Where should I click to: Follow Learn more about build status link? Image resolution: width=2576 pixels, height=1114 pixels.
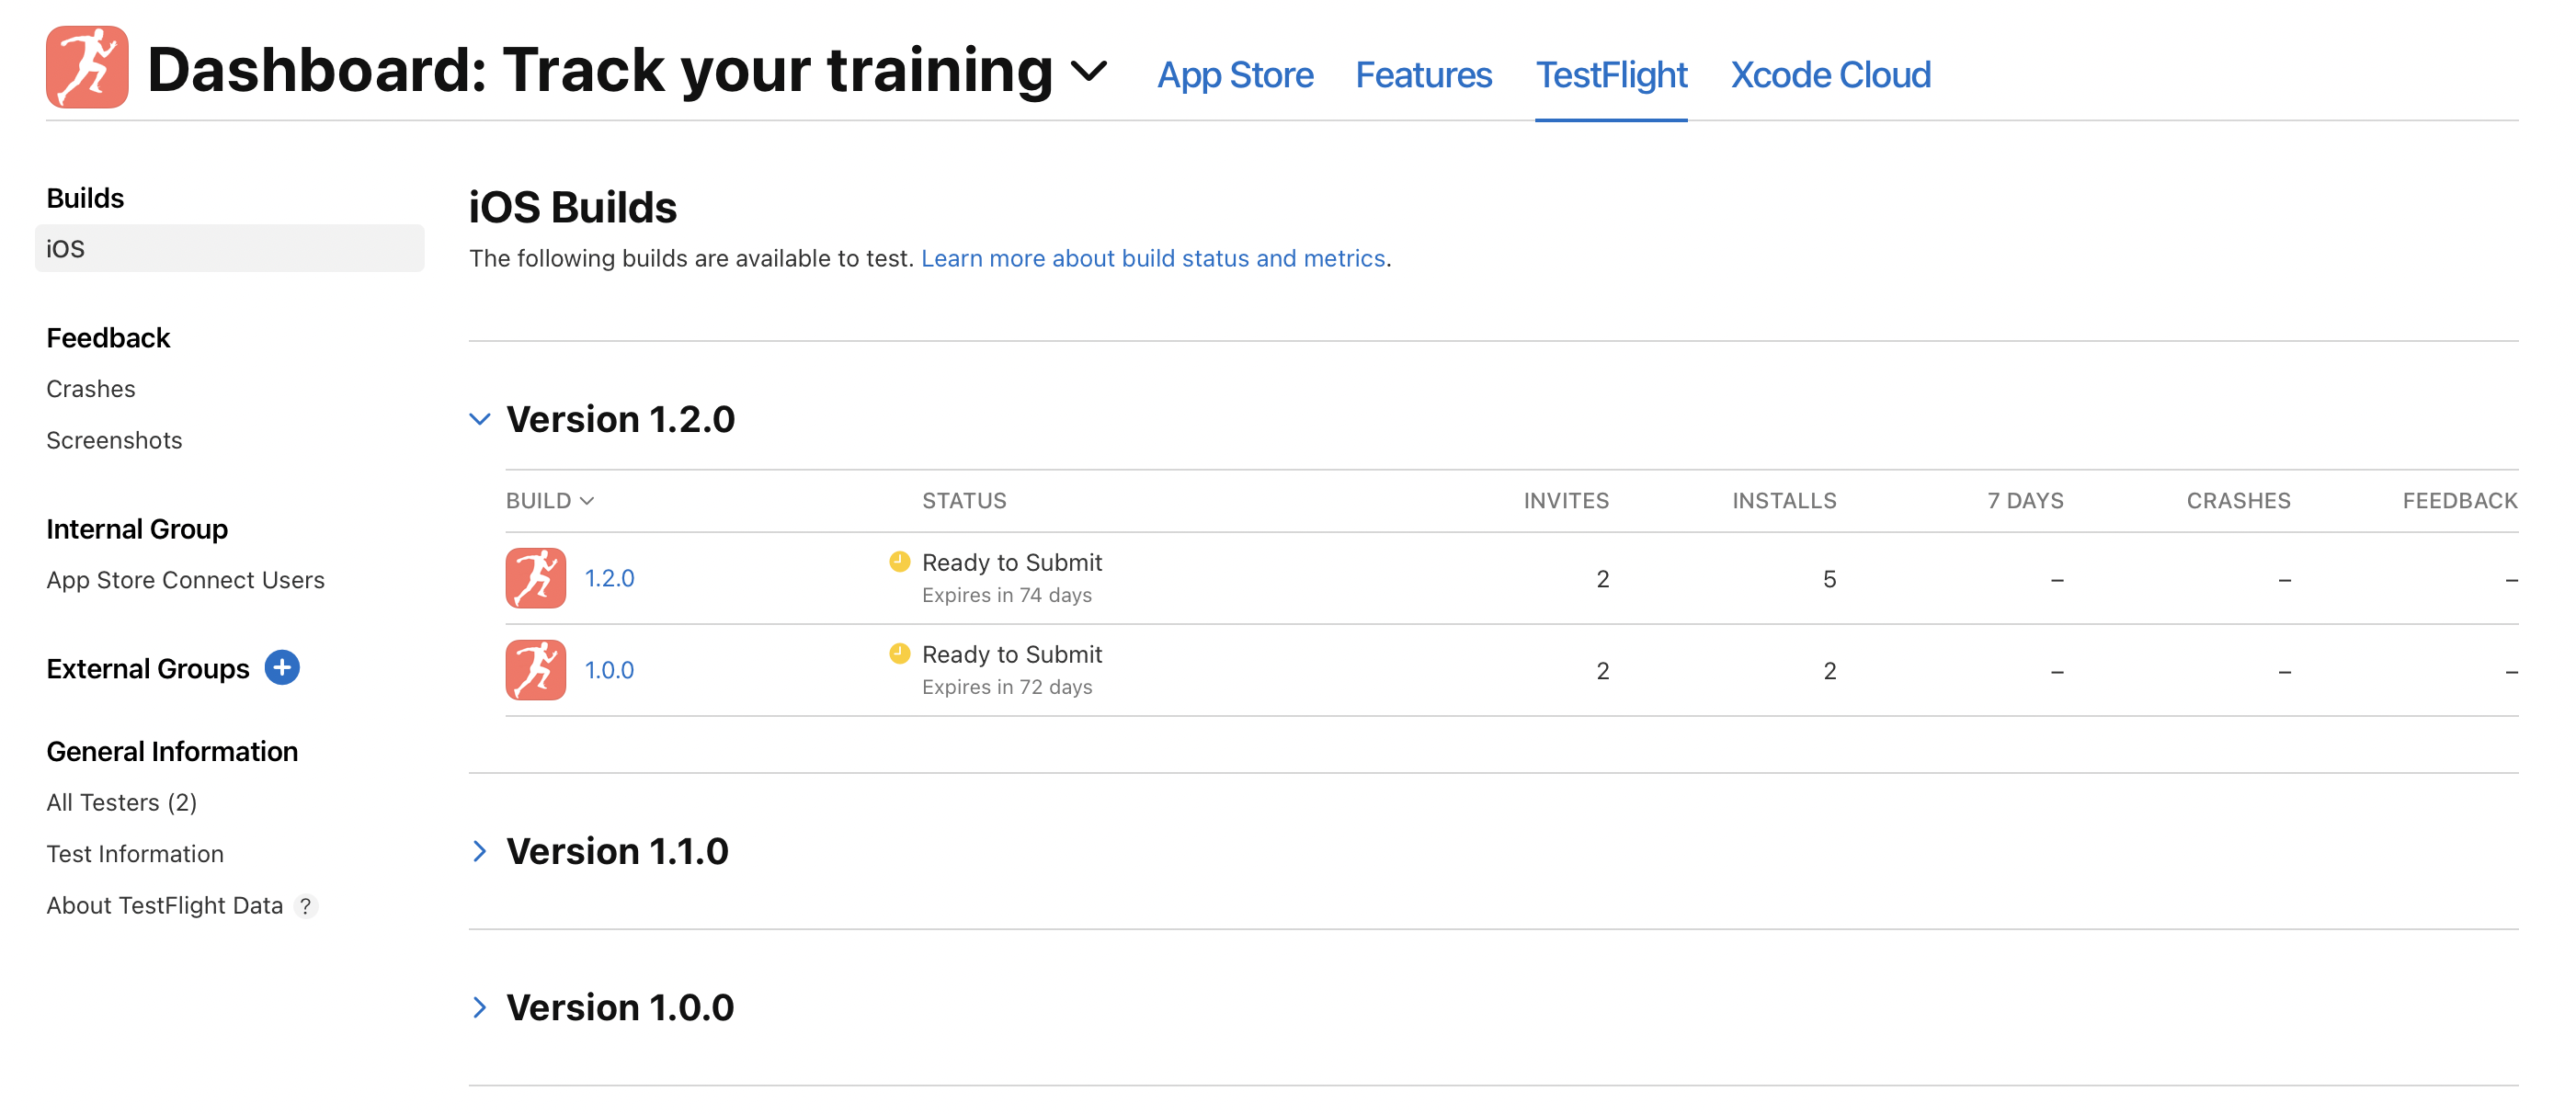1152,258
